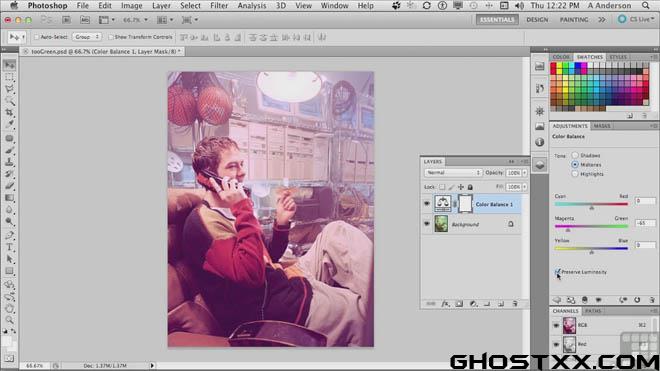This screenshot has width=660, height=371.
Task: Select the Move tool in toolbox
Action: tap(10, 65)
